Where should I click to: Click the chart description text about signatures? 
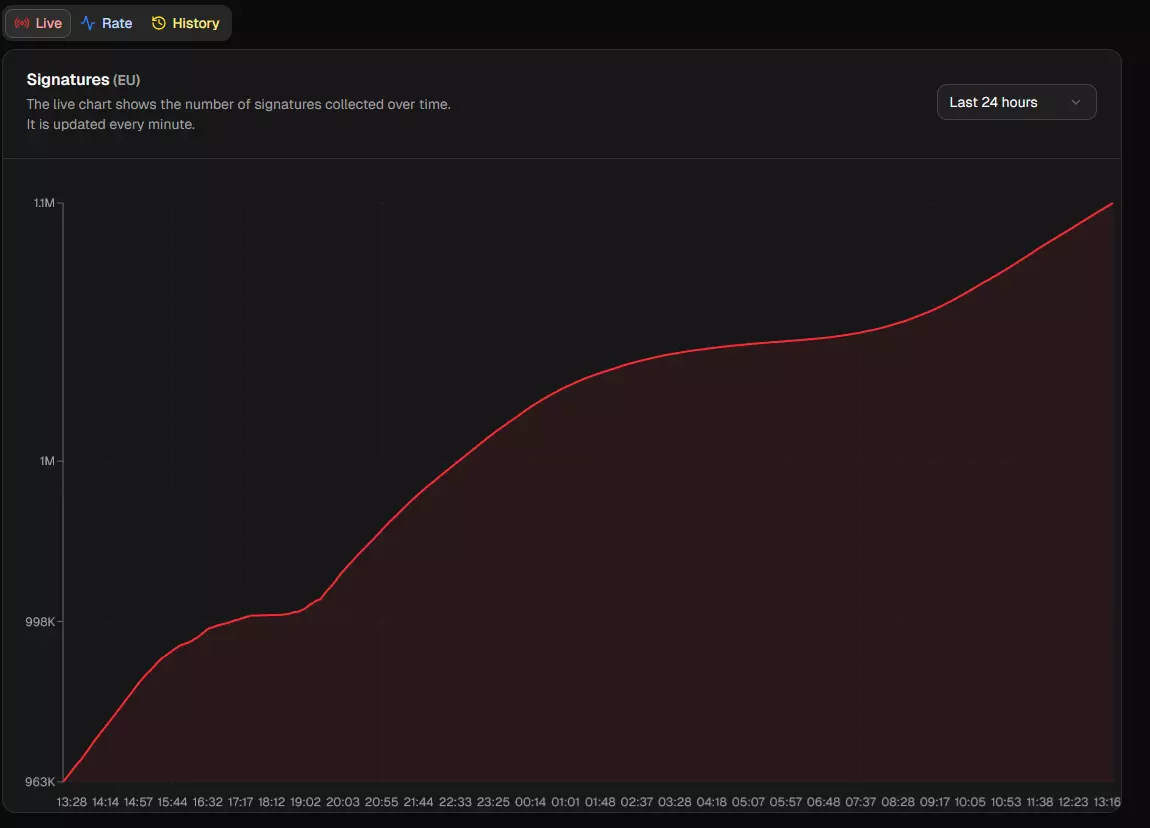tap(238, 105)
